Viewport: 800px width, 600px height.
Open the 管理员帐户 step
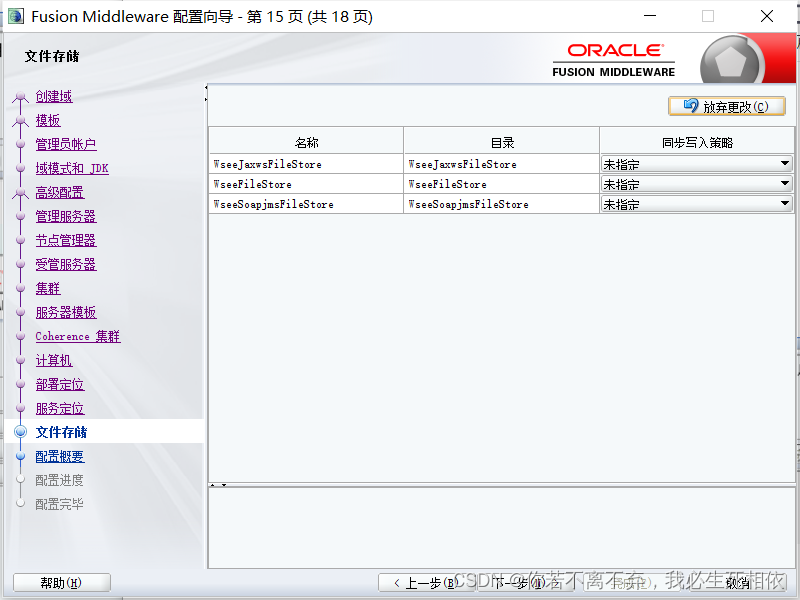click(66, 144)
